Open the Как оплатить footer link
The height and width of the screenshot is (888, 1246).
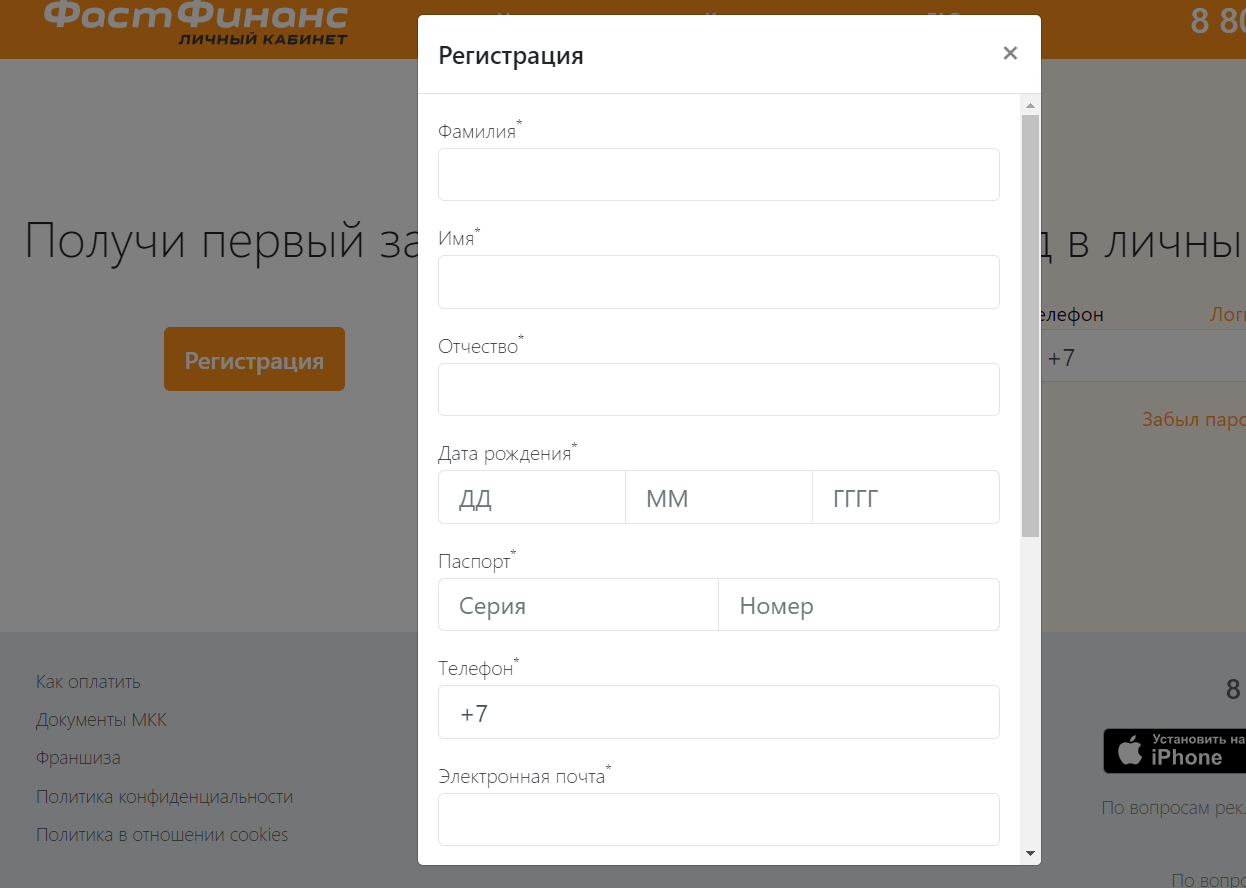point(88,682)
